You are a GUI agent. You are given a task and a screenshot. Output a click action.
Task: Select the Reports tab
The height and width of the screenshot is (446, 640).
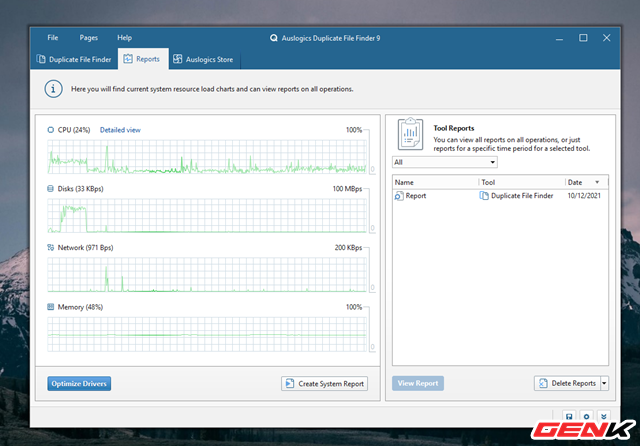pos(143,59)
